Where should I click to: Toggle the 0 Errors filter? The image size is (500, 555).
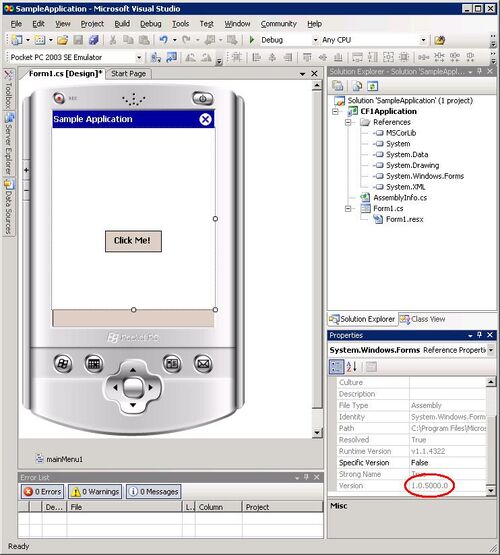pyautogui.click(x=43, y=492)
